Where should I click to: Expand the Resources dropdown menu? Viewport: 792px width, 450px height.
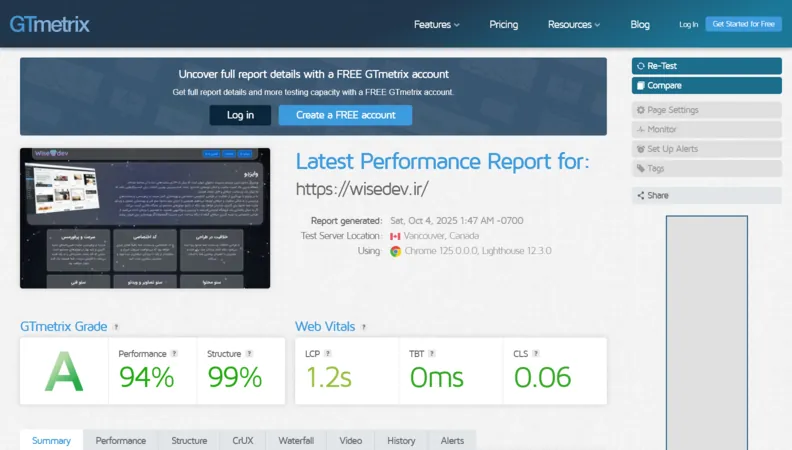[x=574, y=24]
